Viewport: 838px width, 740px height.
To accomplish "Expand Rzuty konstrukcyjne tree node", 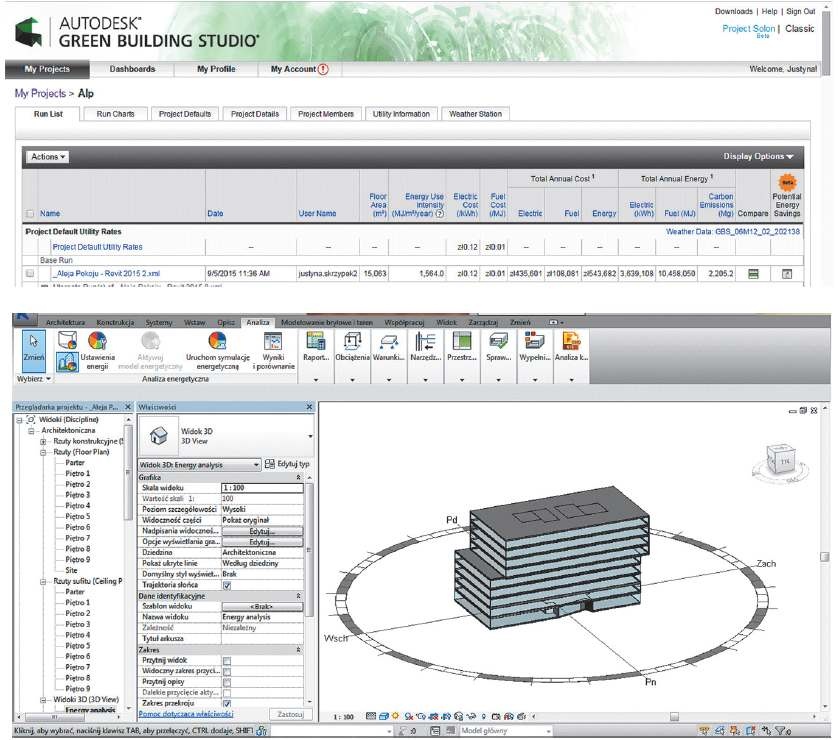I will coord(43,441).
